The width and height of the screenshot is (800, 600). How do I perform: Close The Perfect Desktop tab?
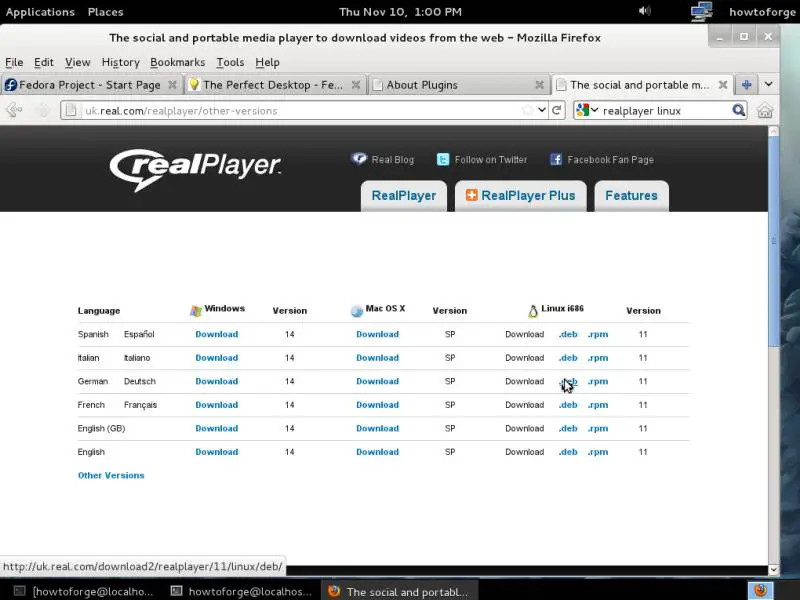click(x=356, y=85)
